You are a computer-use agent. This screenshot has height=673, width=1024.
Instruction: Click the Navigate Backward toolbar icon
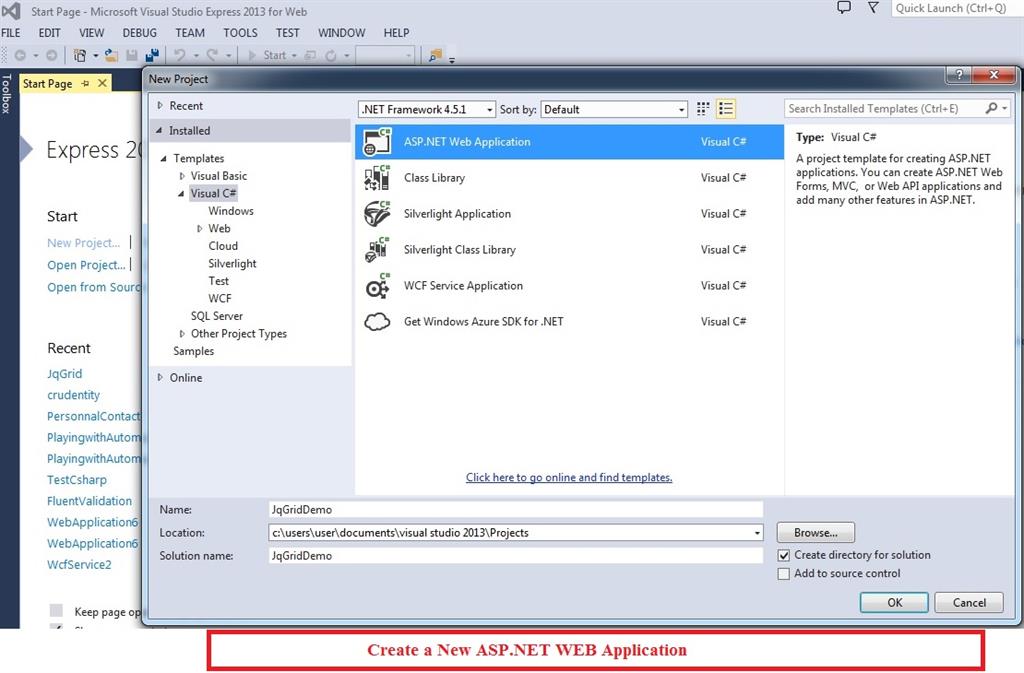(20, 55)
